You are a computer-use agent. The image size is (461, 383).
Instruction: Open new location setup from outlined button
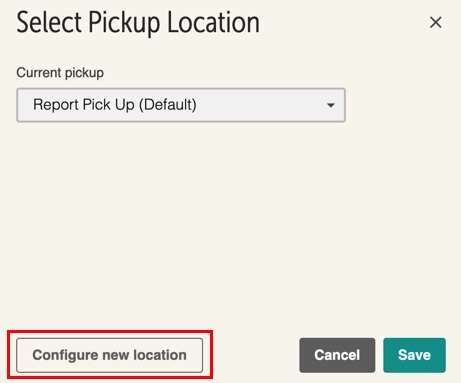coord(109,355)
